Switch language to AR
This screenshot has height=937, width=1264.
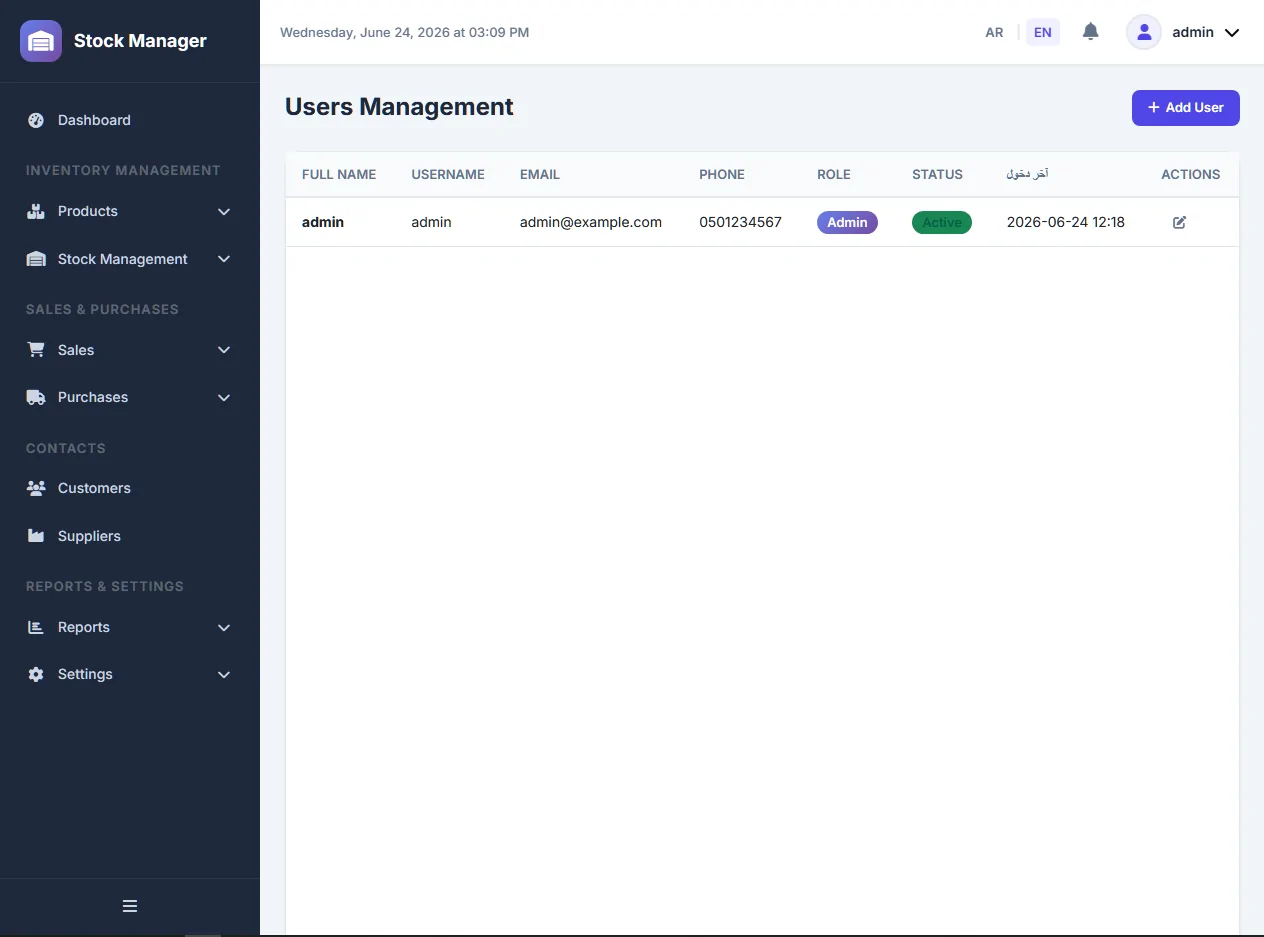[x=994, y=32]
